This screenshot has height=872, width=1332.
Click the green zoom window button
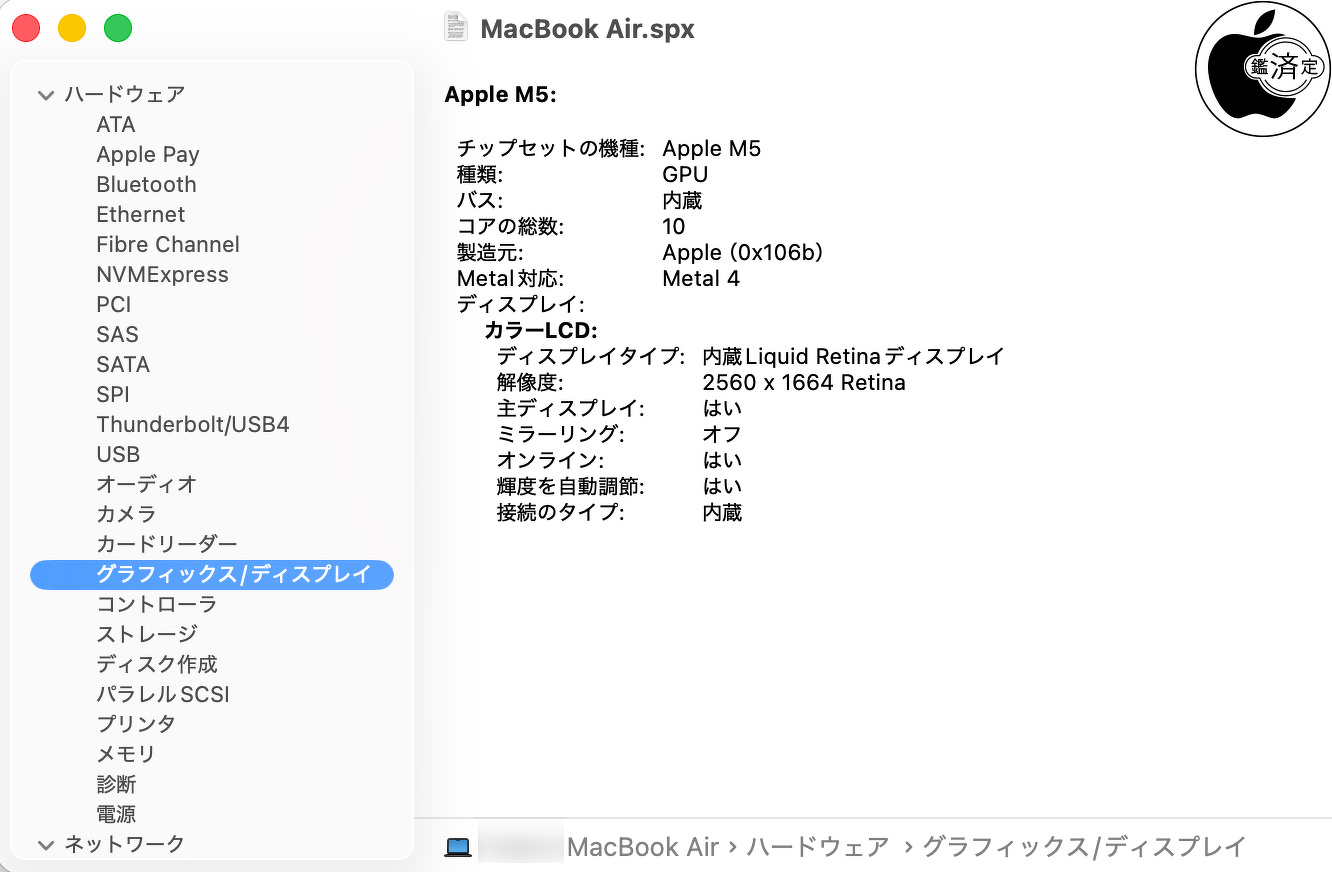(118, 28)
